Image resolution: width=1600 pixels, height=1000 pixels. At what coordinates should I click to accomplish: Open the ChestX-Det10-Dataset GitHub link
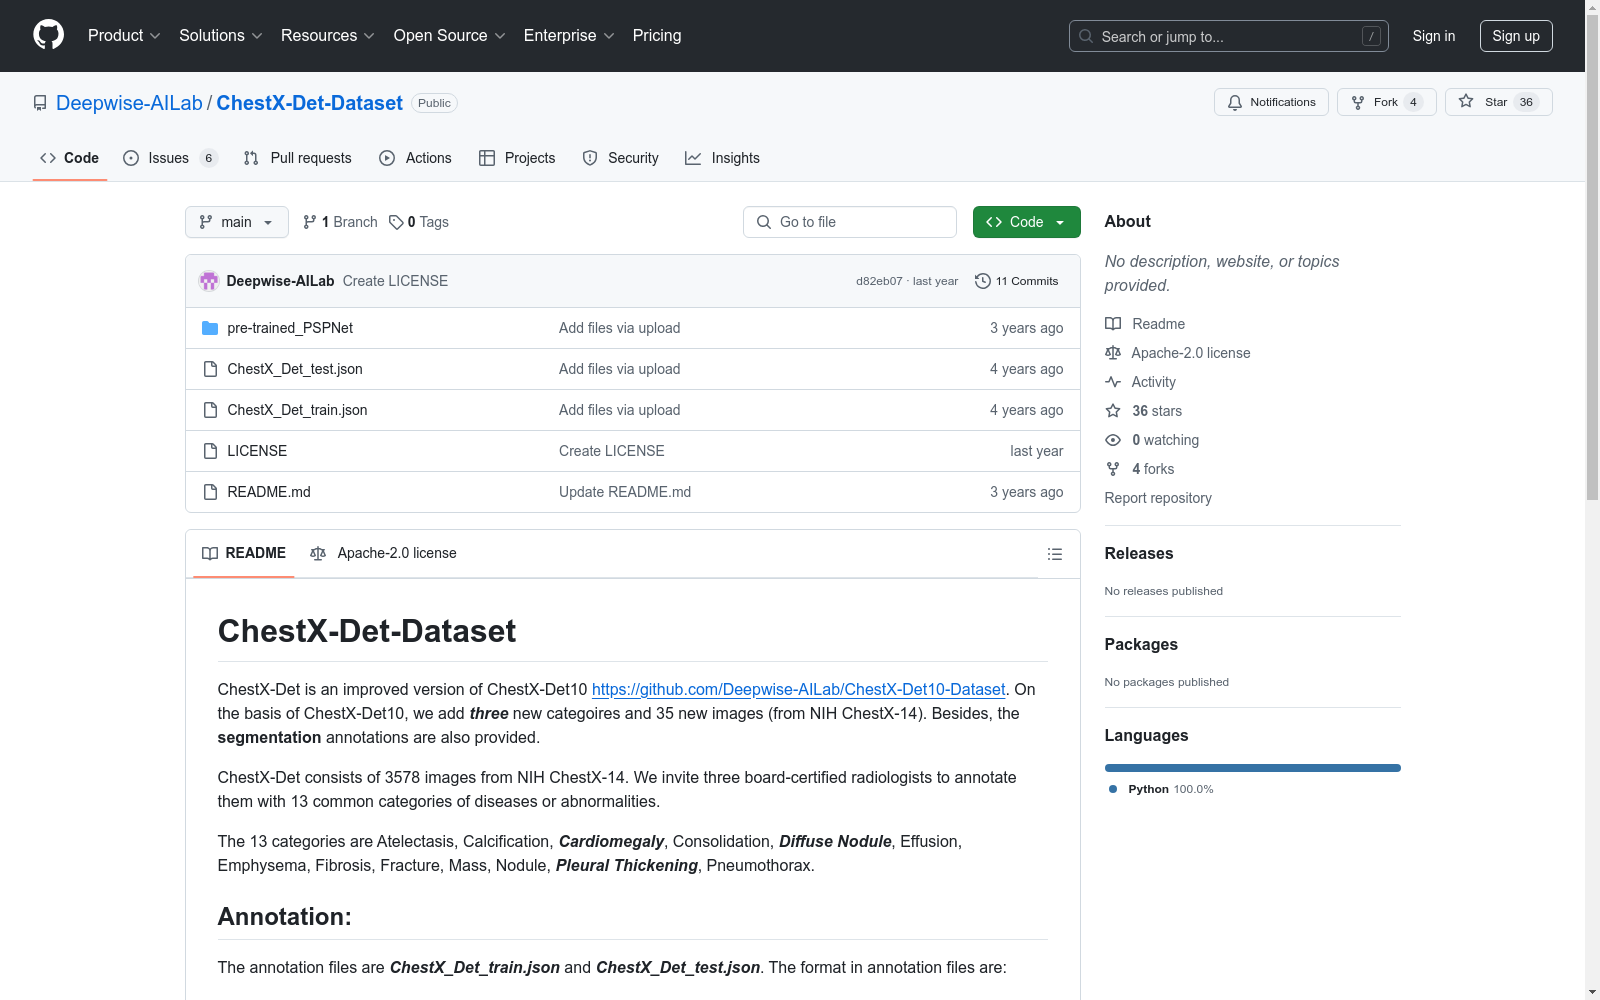tap(799, 689)
